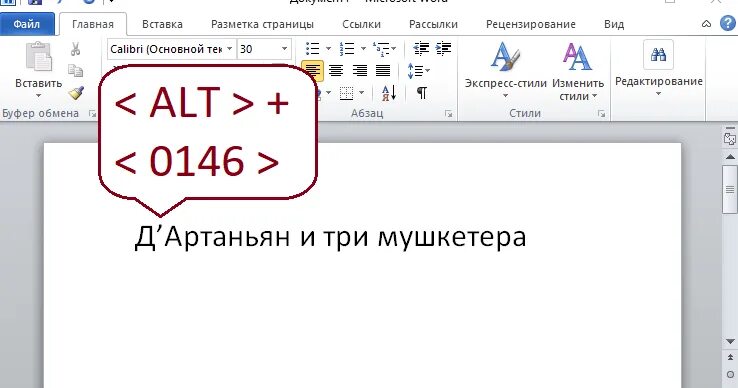This screenshot has height=388, width=738.
Task: Select the Format Painter brush
Action: pyautogui.click(x=76, y=92)
